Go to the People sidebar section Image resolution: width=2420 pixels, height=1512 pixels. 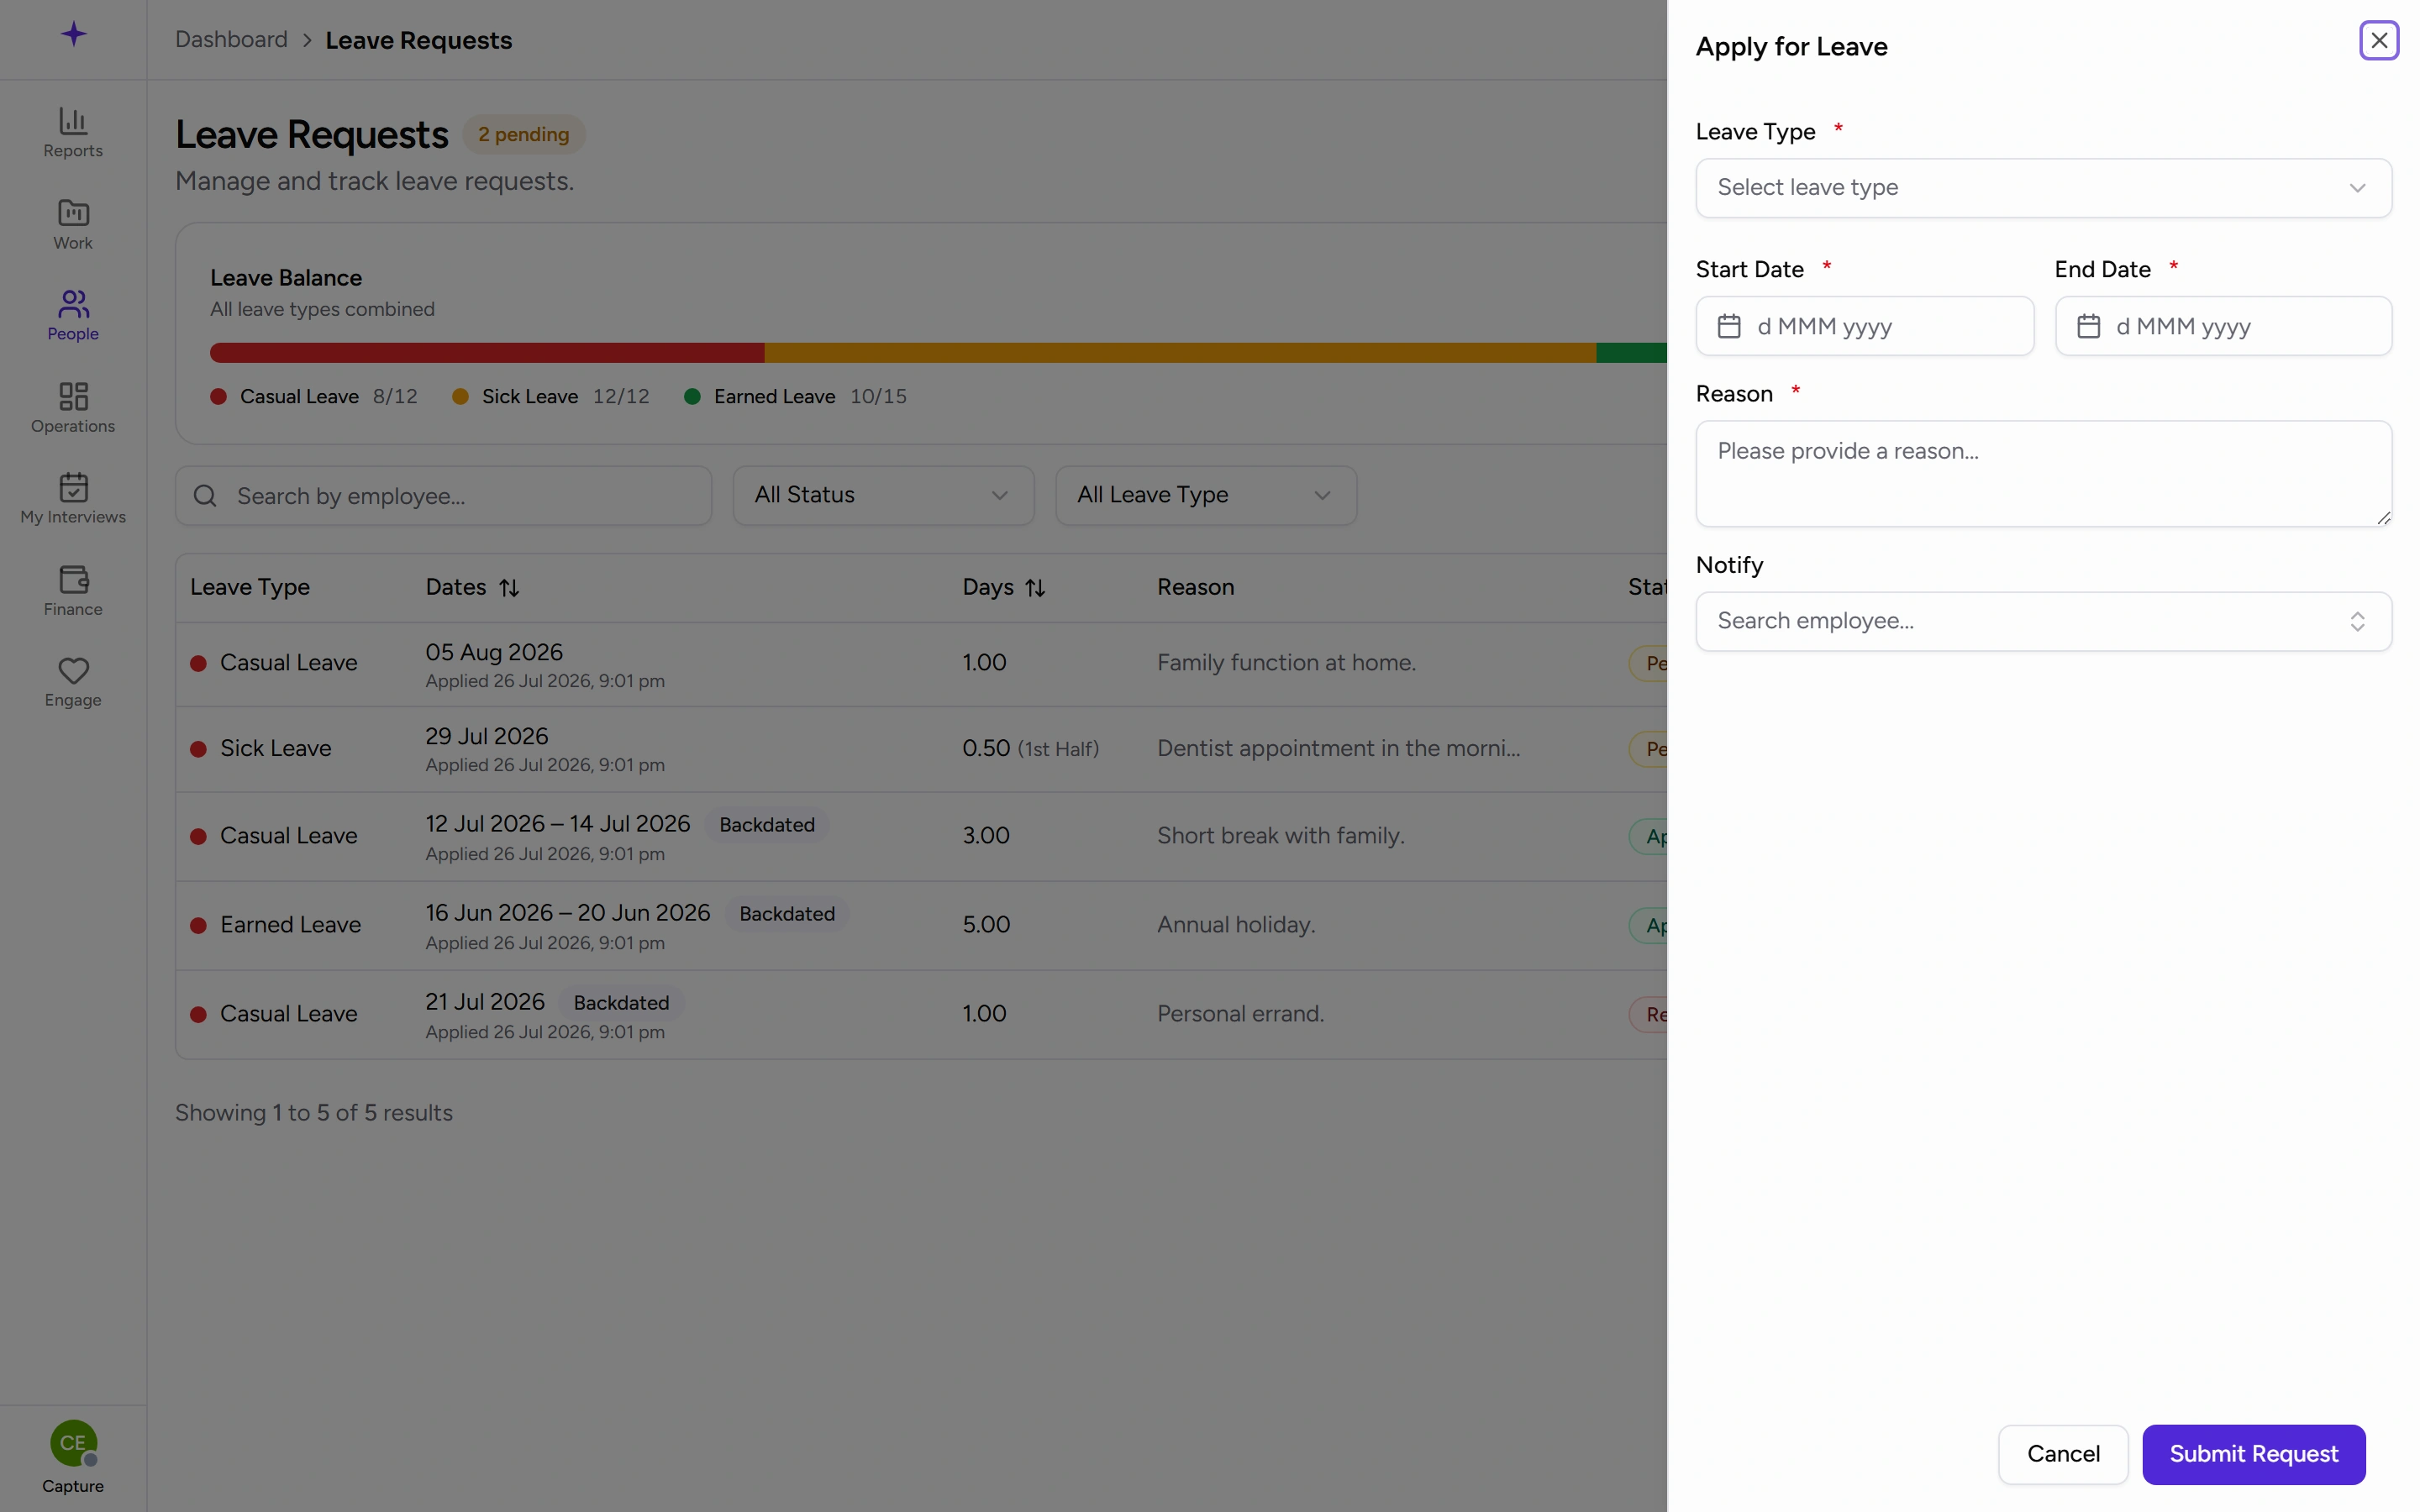[73, 315]
